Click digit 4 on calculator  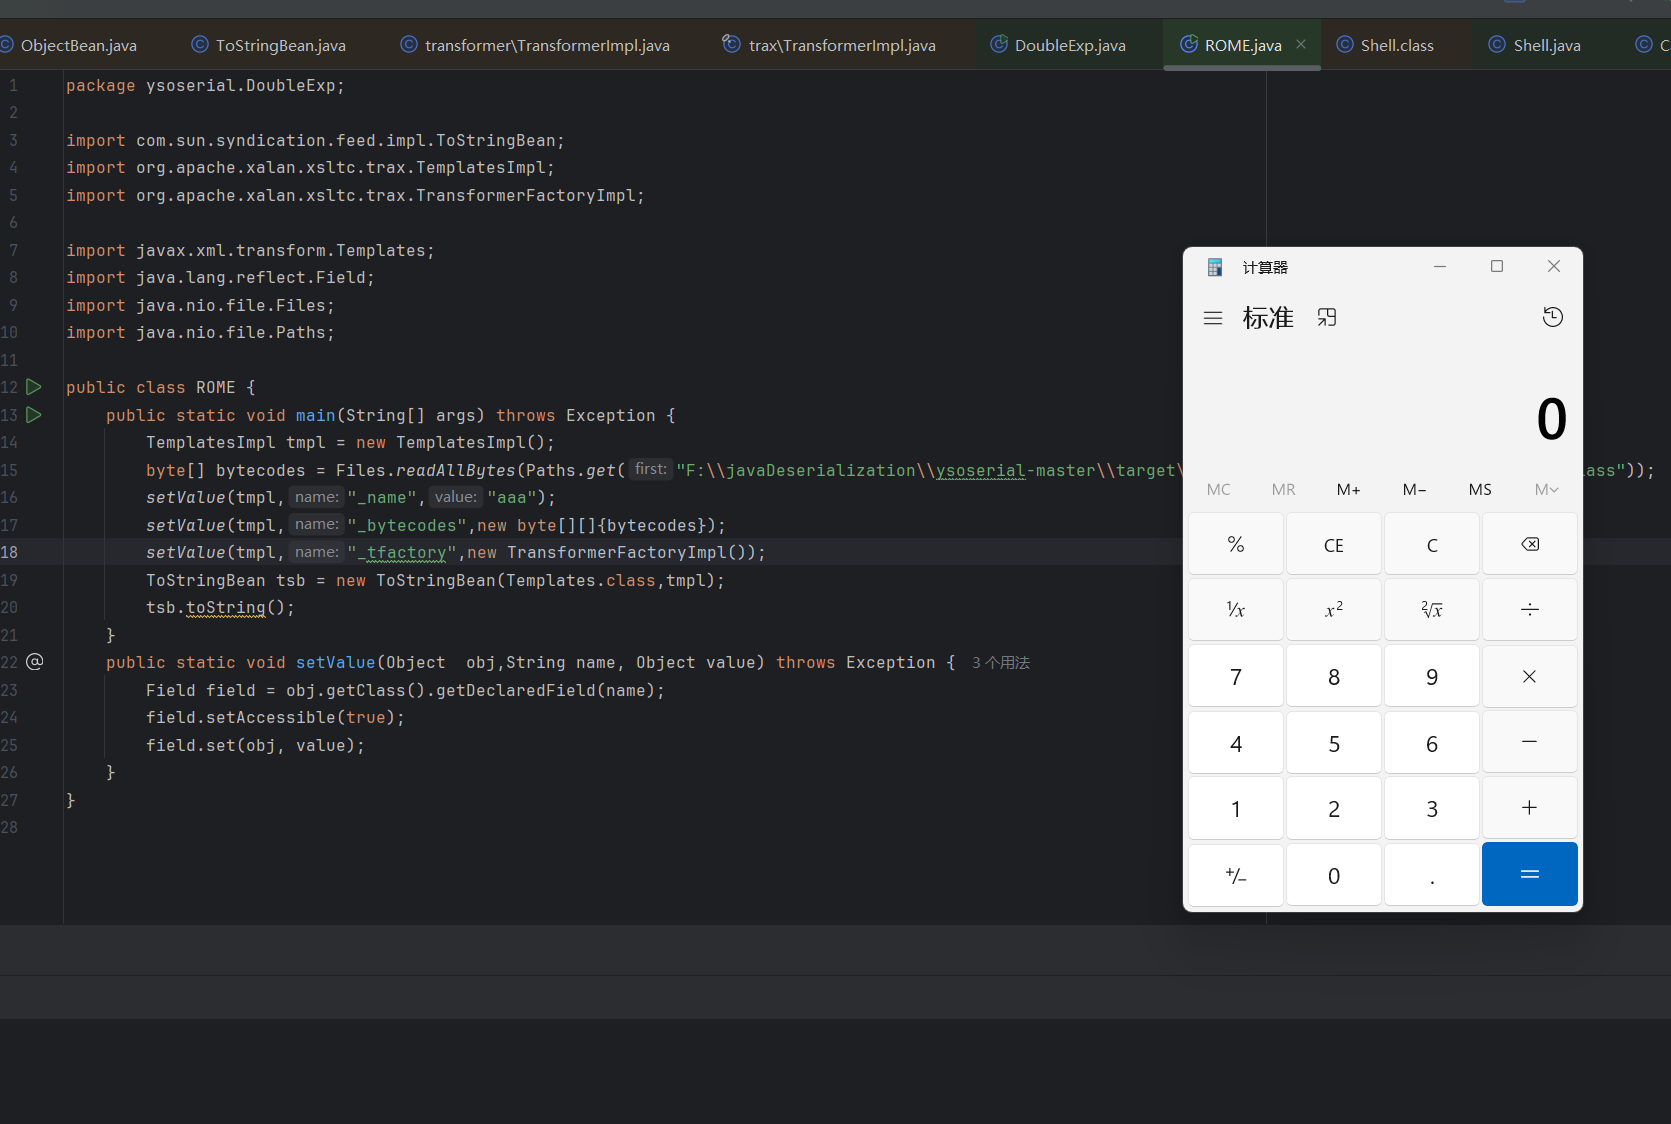tap(1236, 742)
